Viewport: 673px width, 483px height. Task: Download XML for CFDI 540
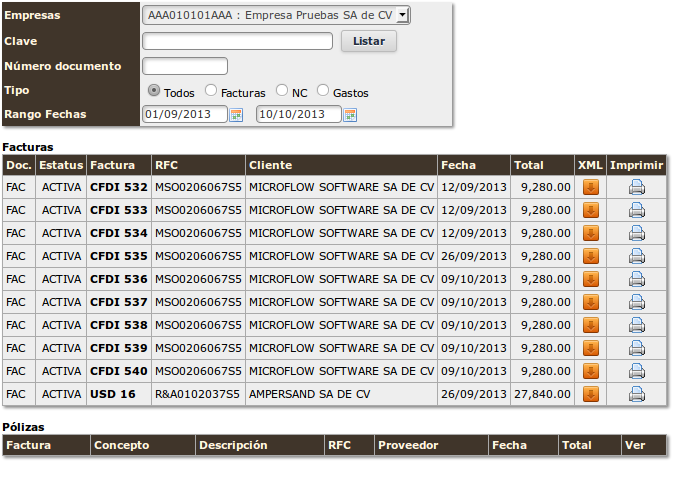pyautogui.click(x=591, y=371)
